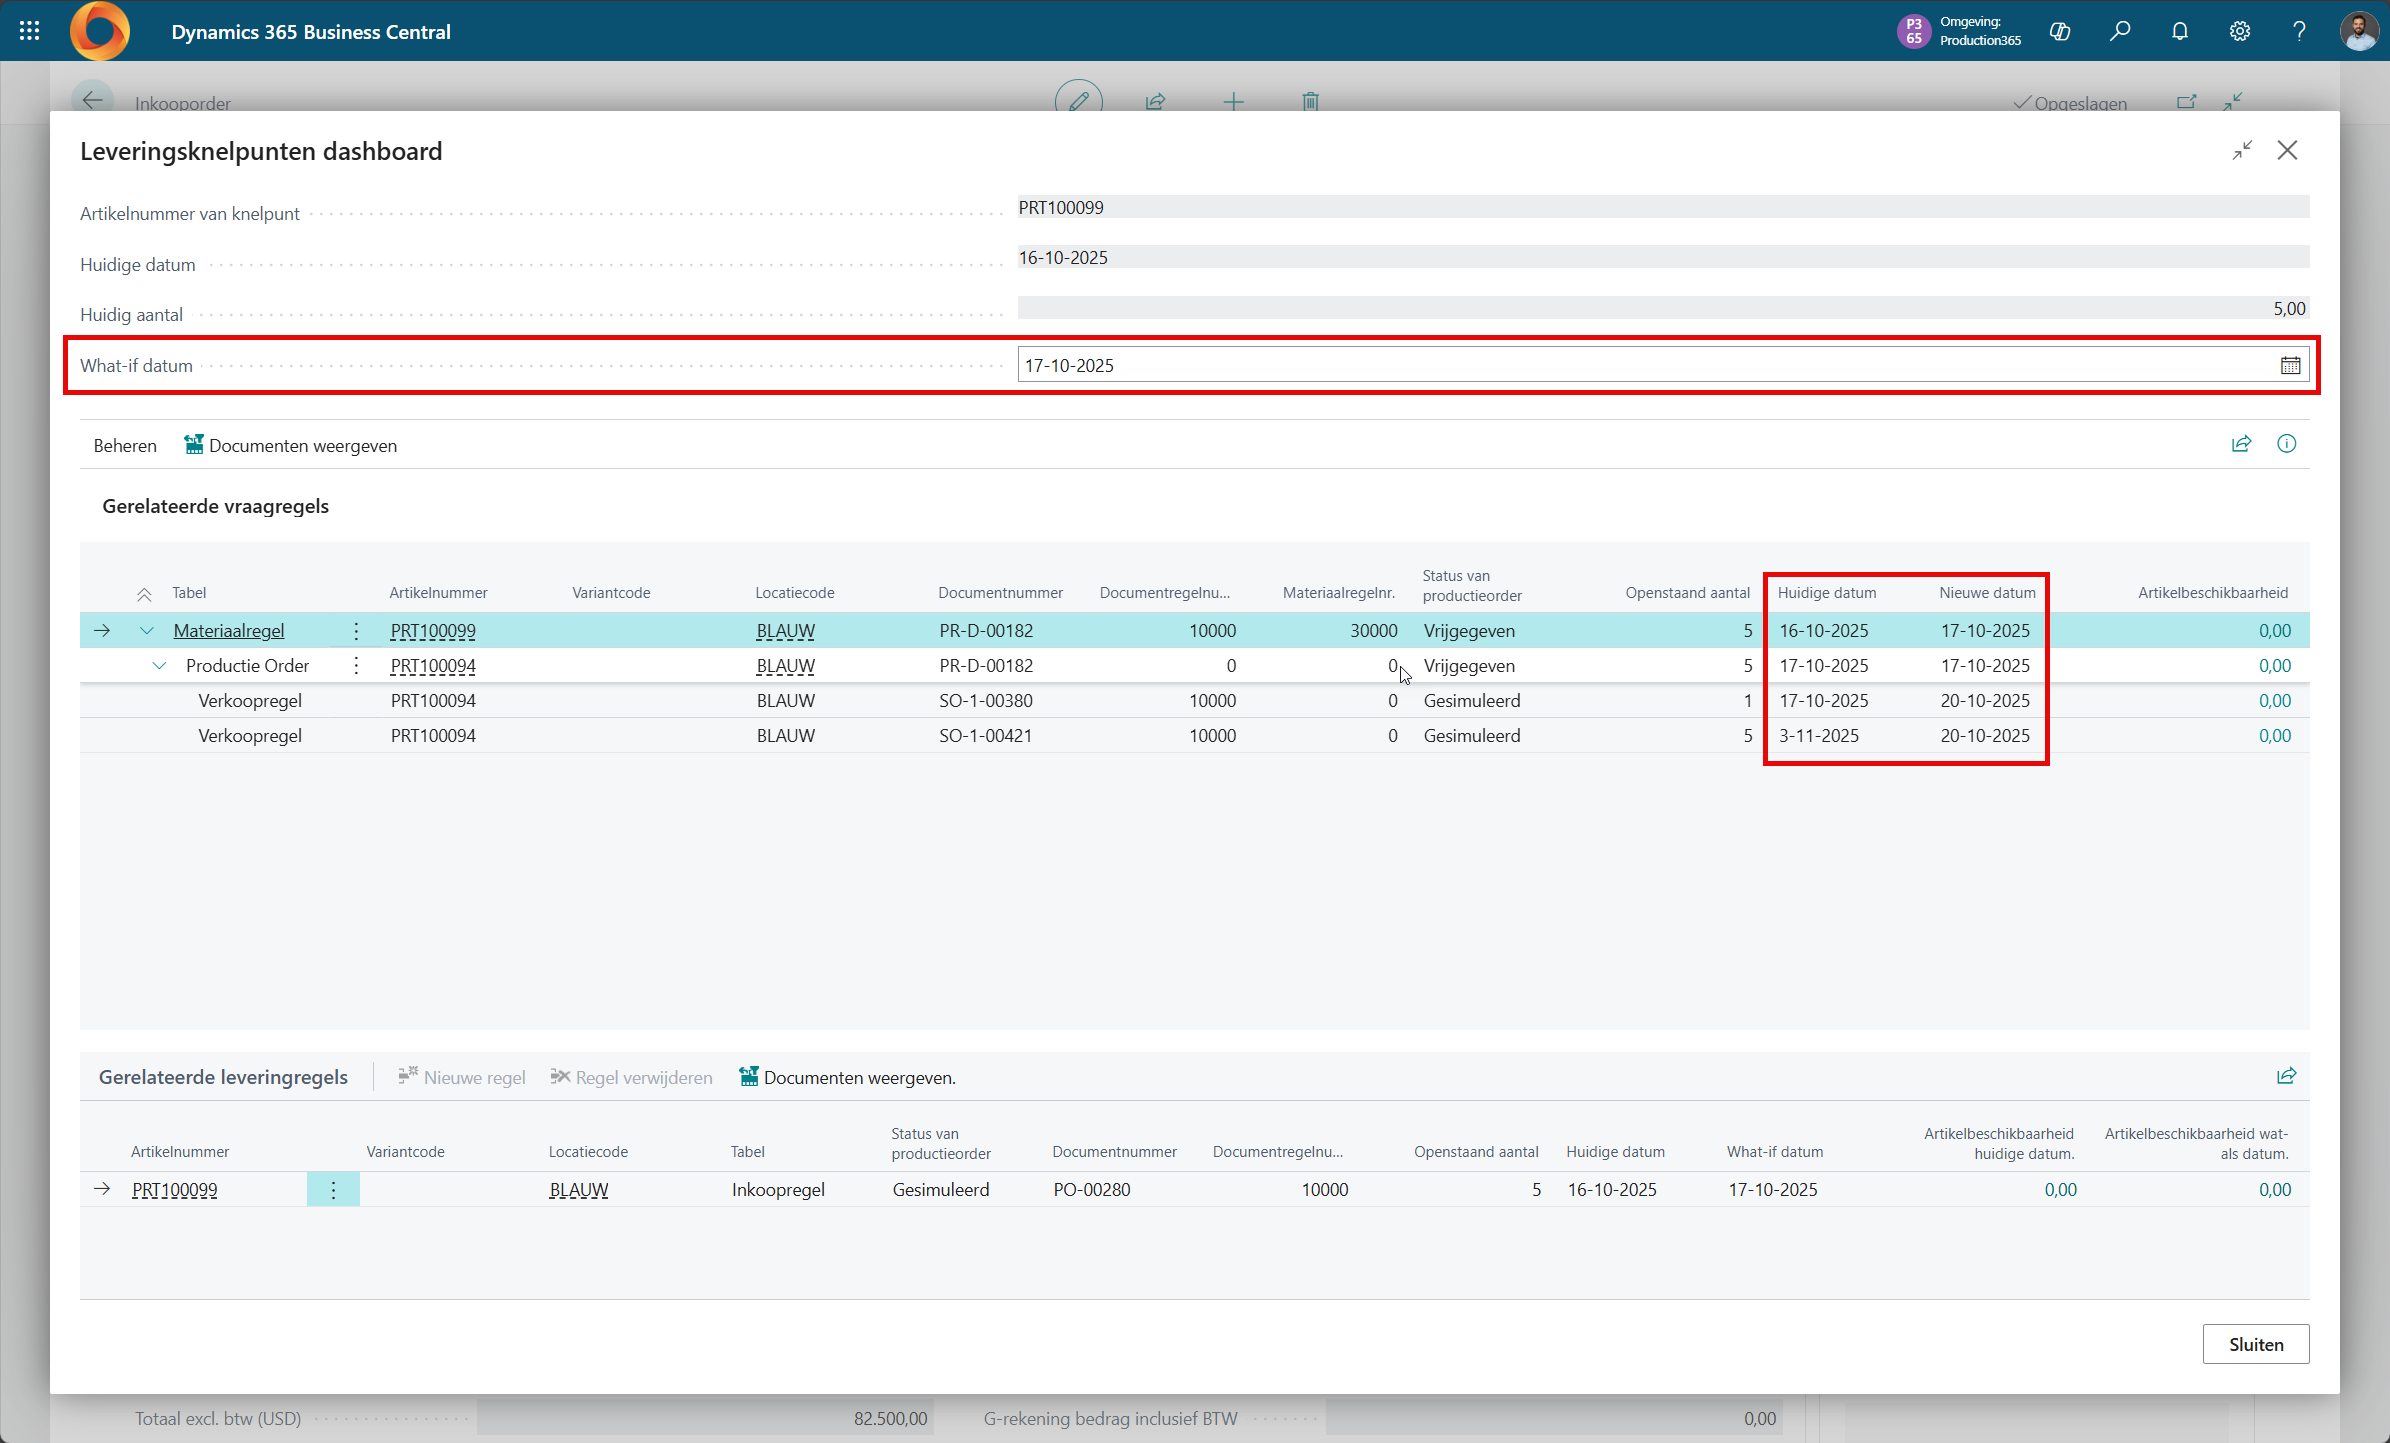Open row options for Materiaalregel row
The image size is (2390, 1443).
[x=356, y=631]
